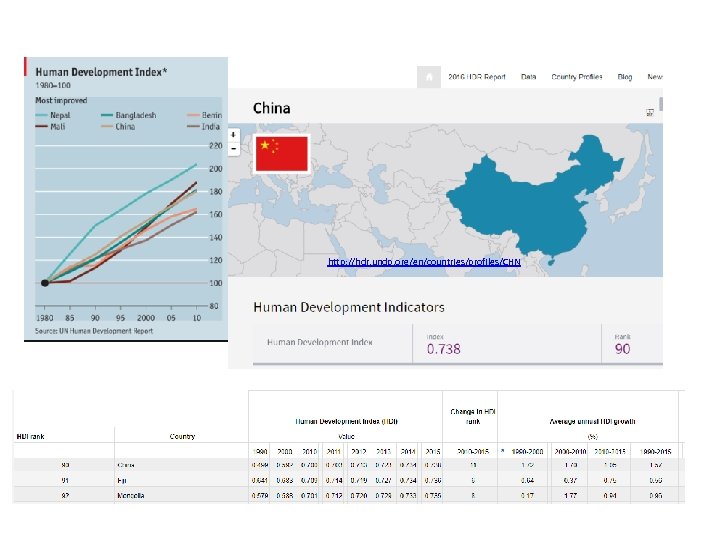Select the Human Development Index indicator row
720x540 pixels.
click(457, 343)
